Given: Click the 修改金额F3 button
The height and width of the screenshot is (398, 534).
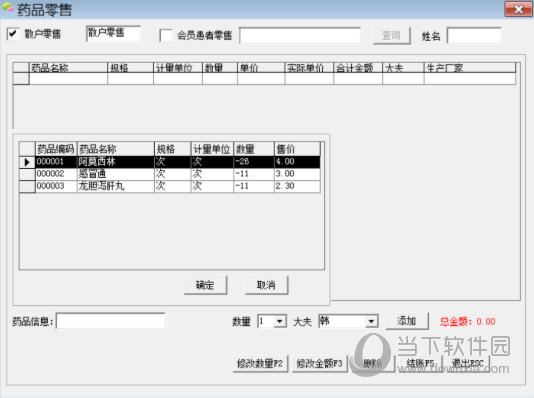Looking at the screenshot, I should (x=320, y=364).
